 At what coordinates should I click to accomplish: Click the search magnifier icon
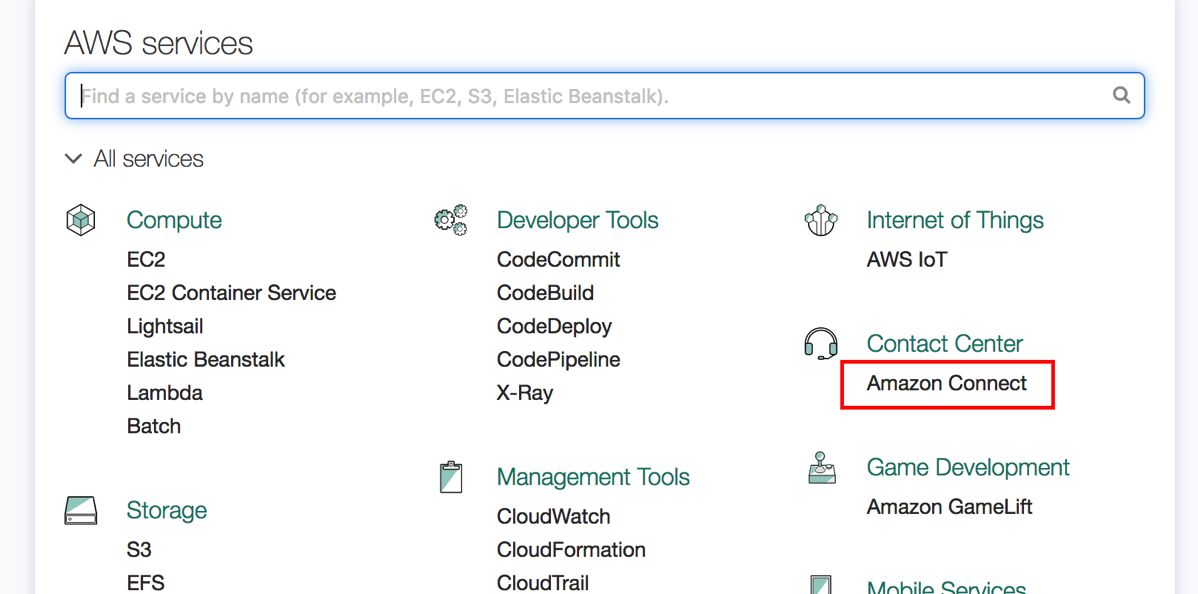pos(1121,95)
